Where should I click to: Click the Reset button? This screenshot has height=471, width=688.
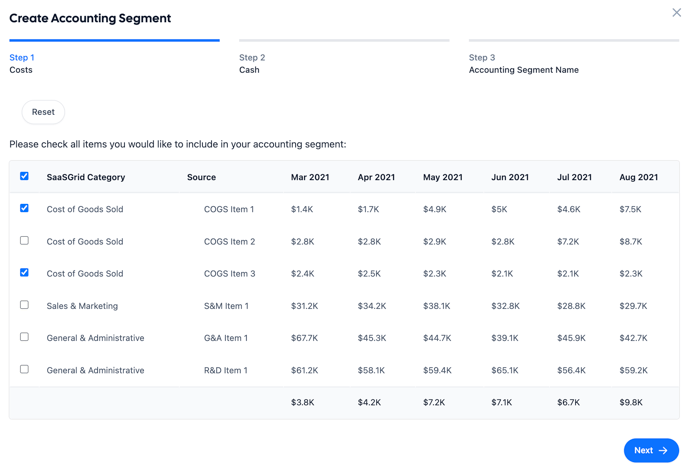(43, 112)
